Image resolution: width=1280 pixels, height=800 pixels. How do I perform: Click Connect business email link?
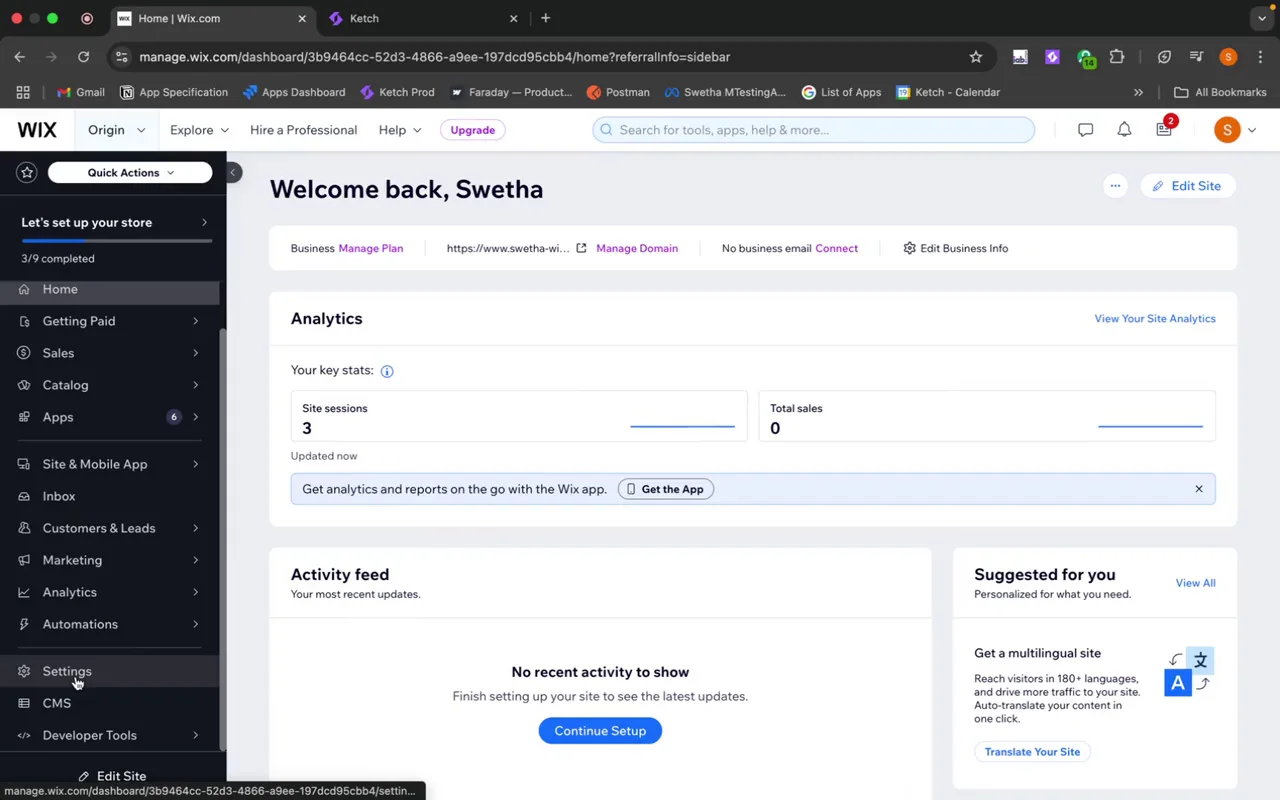[836, 248]
